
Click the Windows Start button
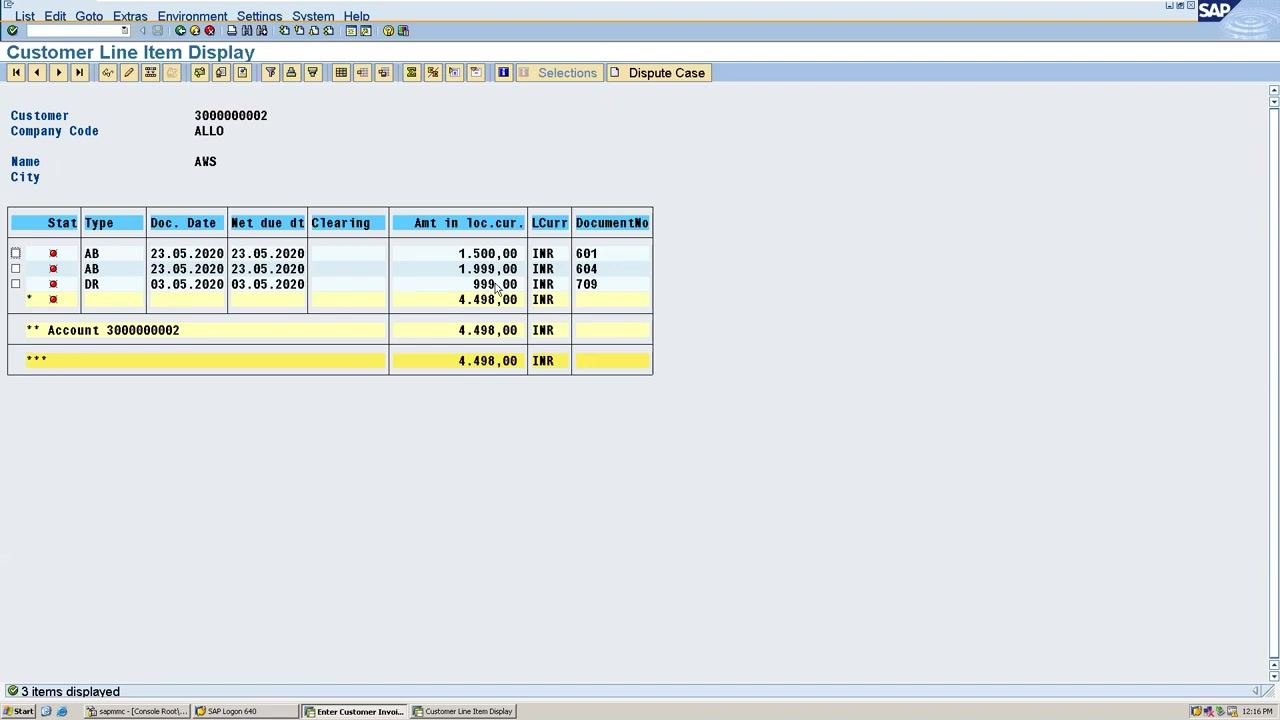click(18, 712)
